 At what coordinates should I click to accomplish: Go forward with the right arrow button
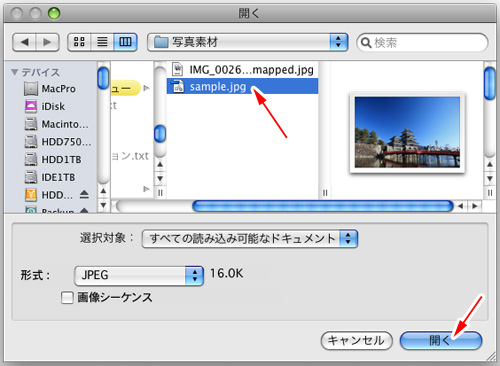[47, 42]
